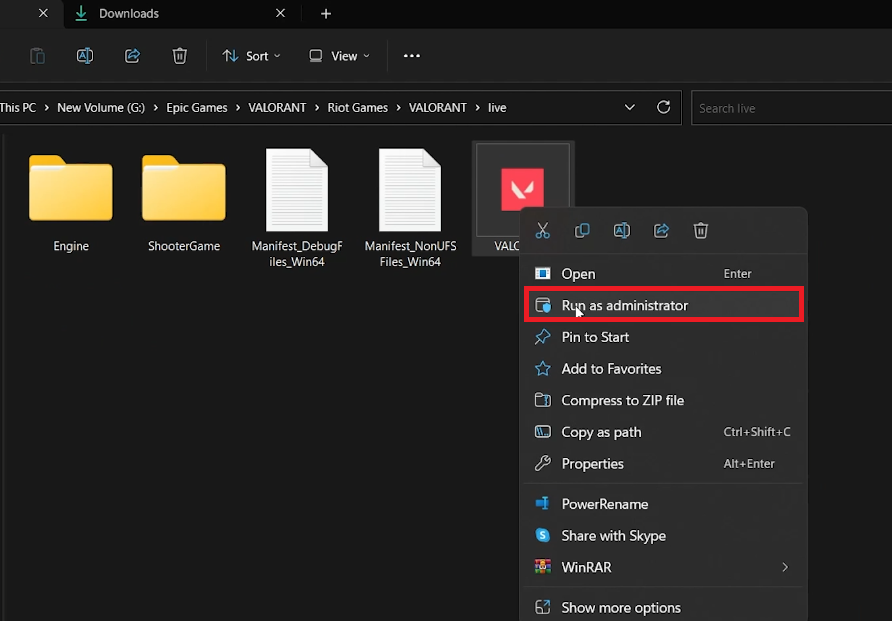892x621 pixels.
Task: Click the toolbar Share icon
Action: (x=132, y=56)
